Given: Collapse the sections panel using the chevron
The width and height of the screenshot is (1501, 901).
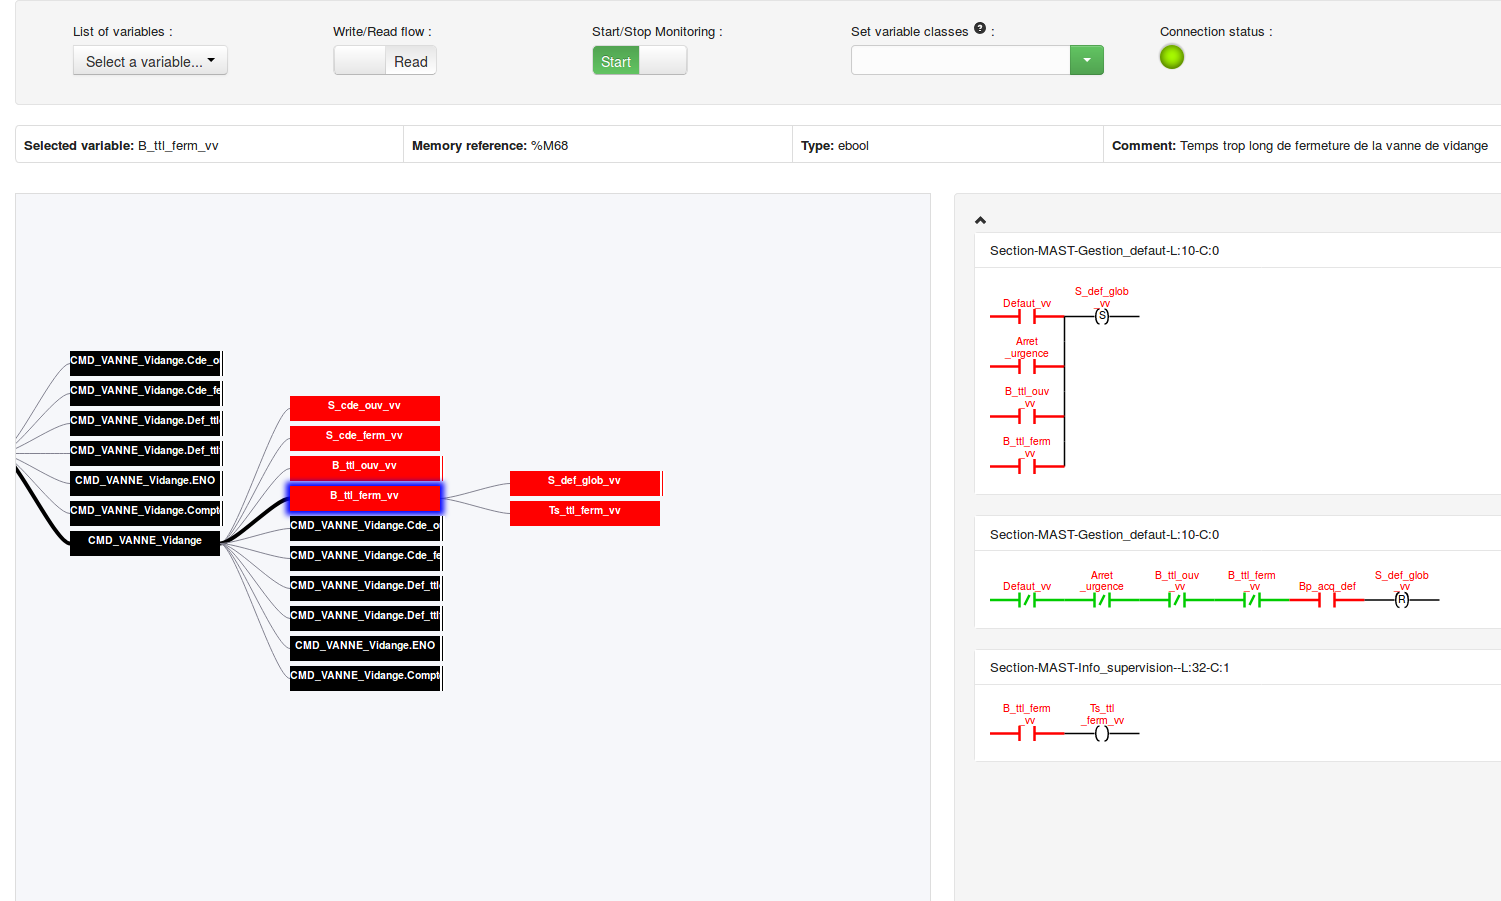Looking at the screenshot, I should tap(980, 220).
